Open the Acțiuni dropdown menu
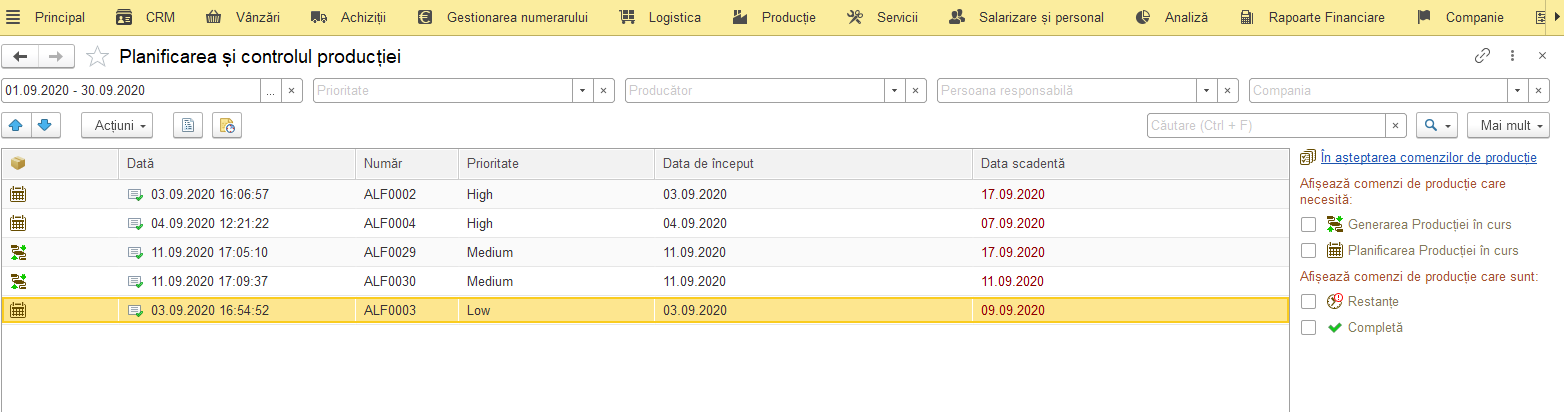Screen dimensions: 1564x412 pos(116,125)
